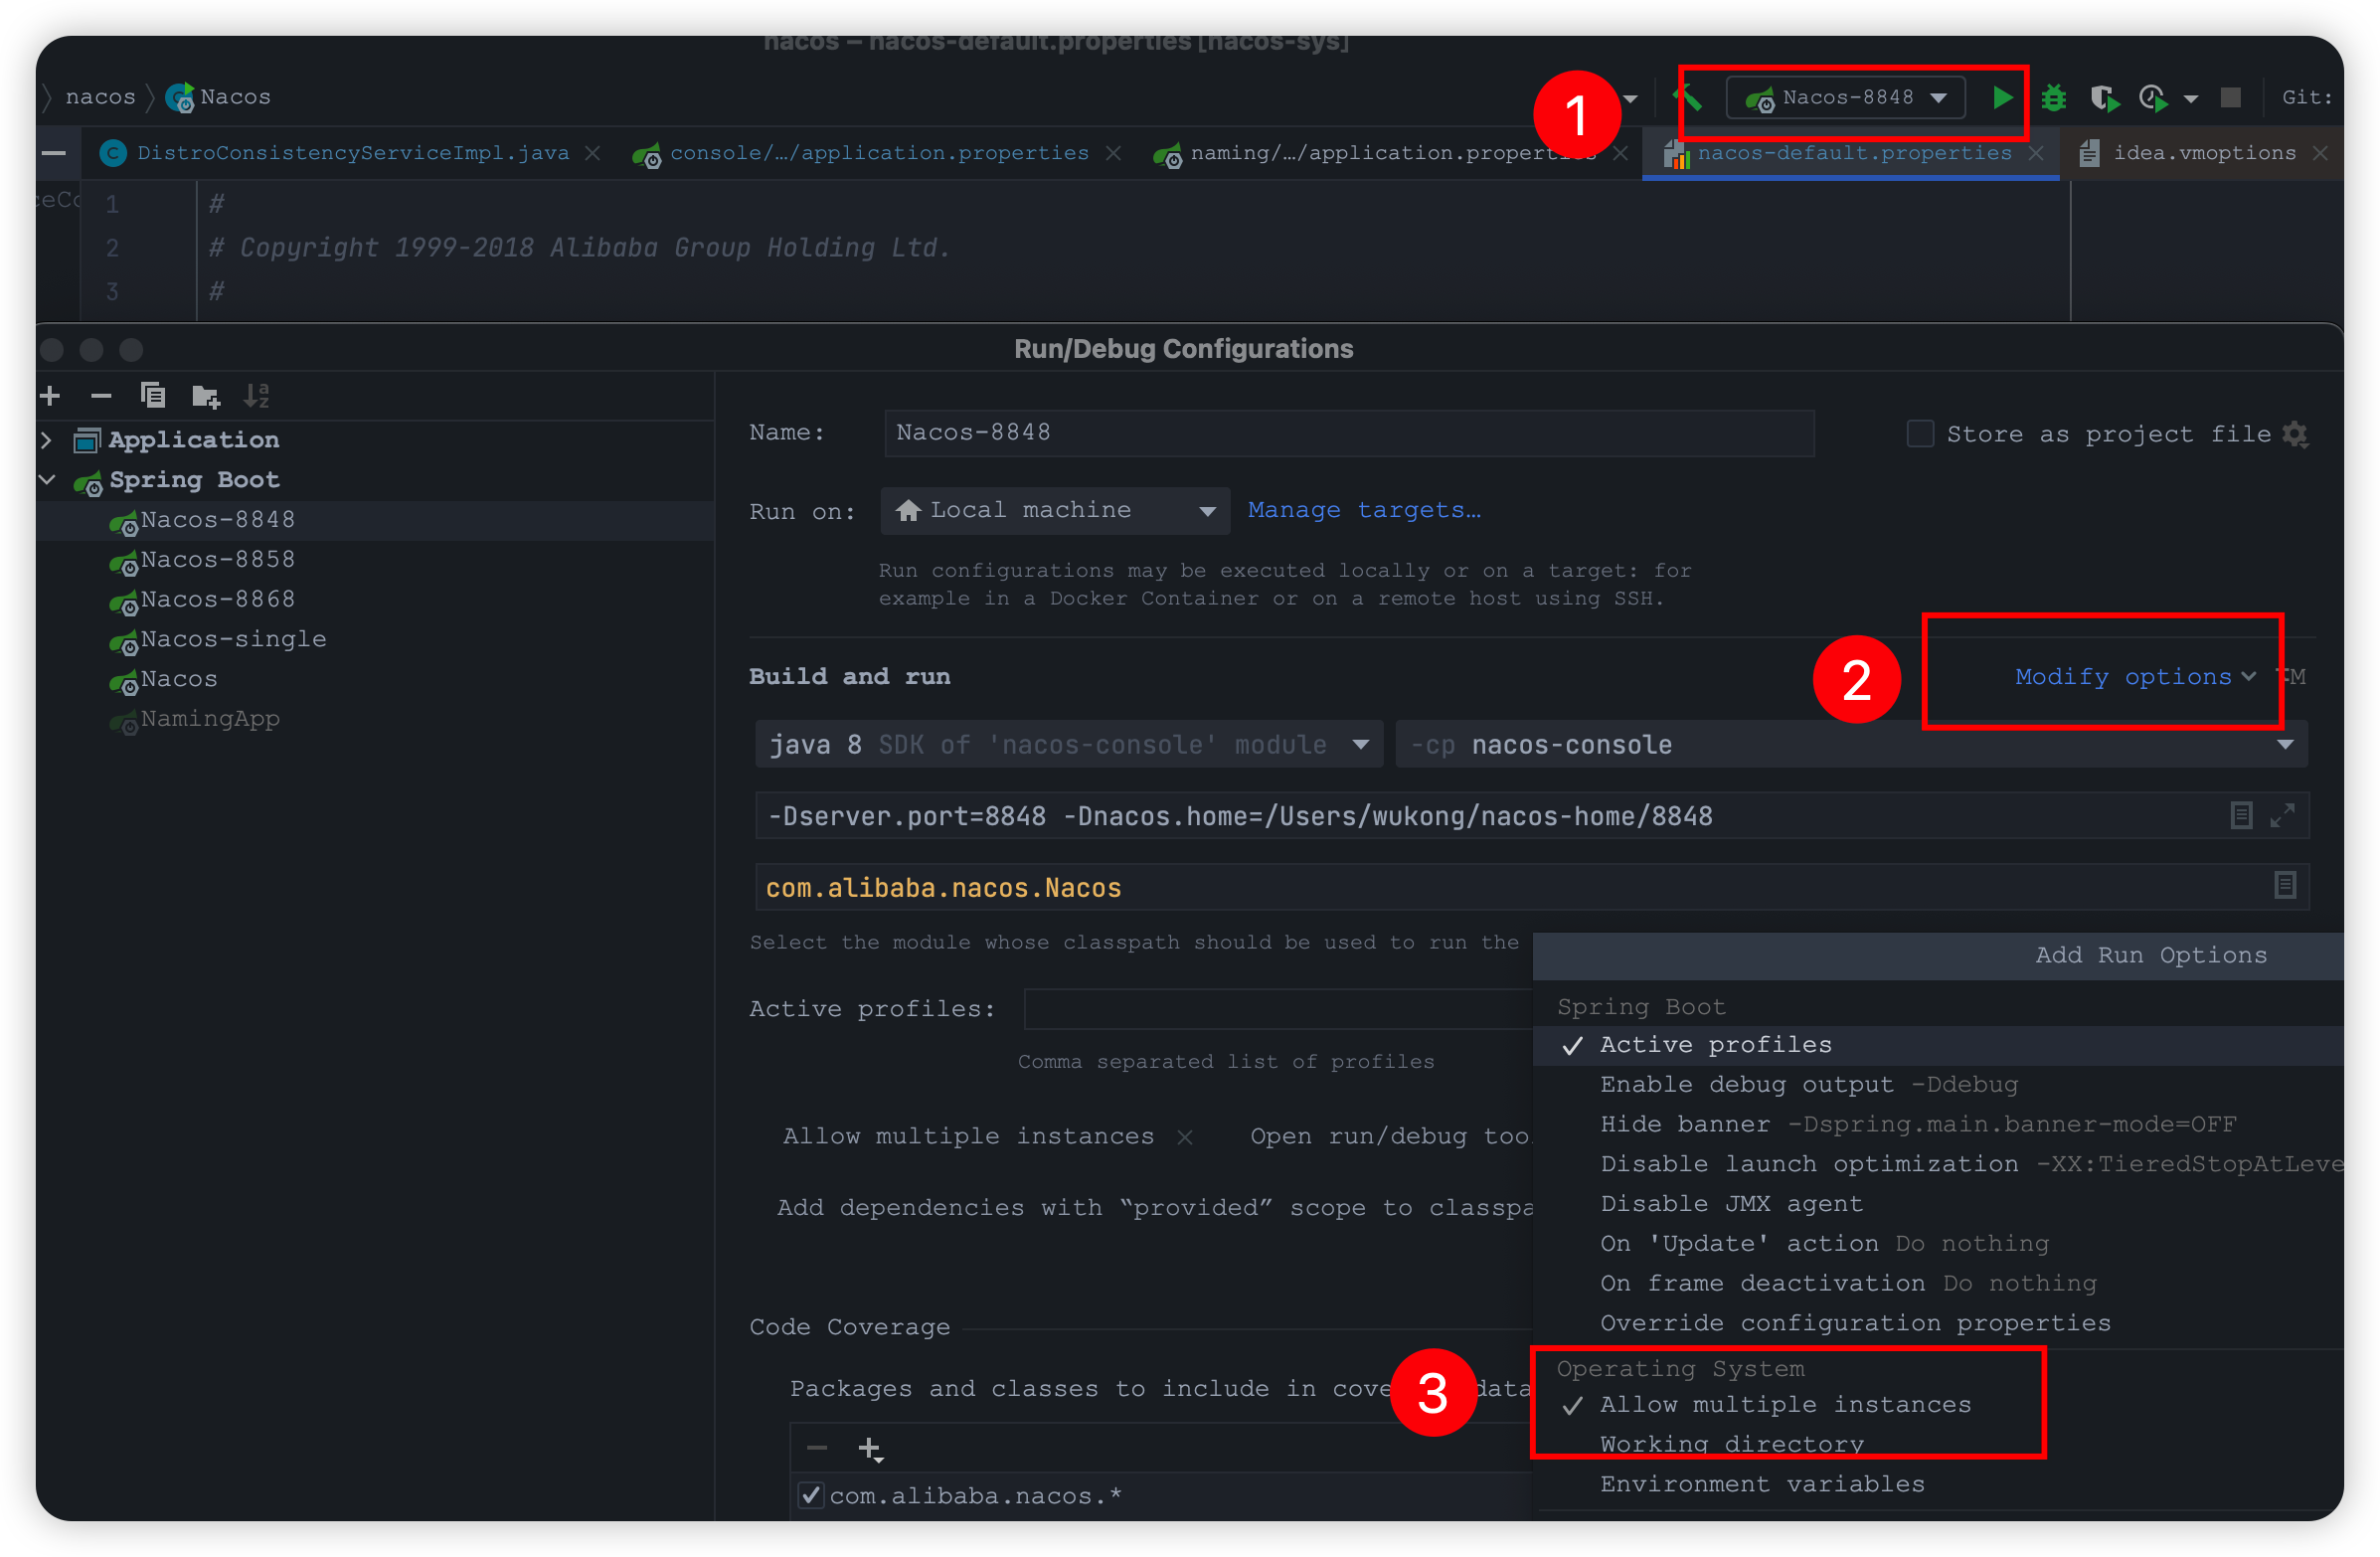This screenshot has height=1557, width=2380.
Task: Add new configuration with plus icon
Action: [x=50, y=396]
